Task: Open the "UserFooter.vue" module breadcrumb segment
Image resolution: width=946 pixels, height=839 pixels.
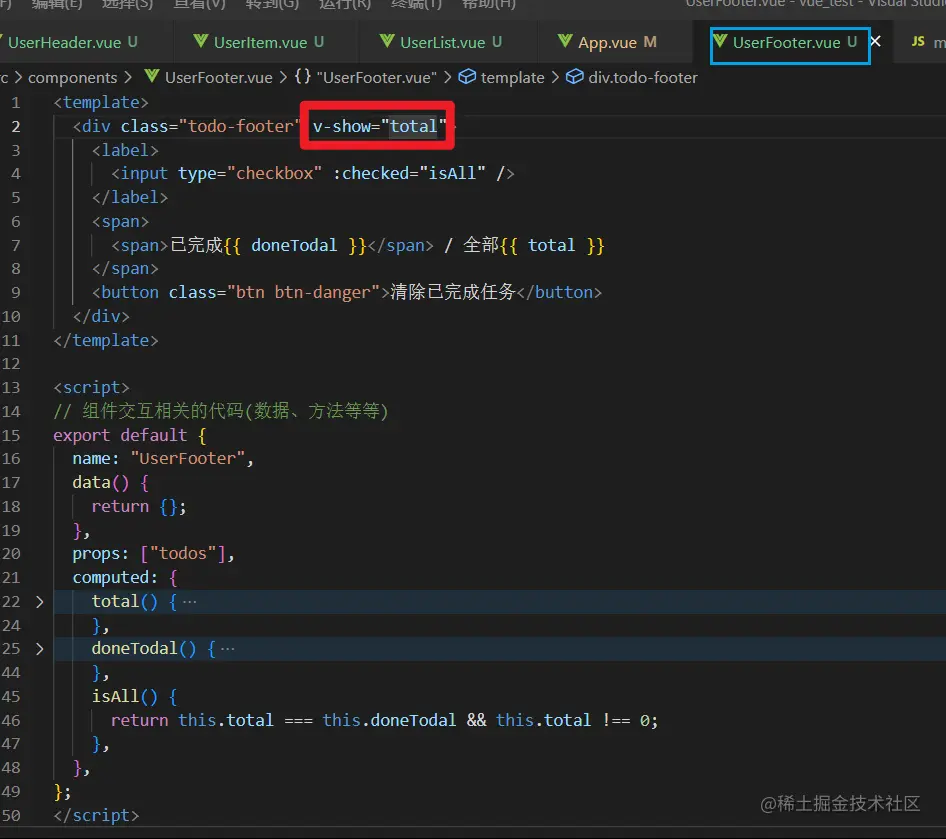Action: tap(377, 78)
